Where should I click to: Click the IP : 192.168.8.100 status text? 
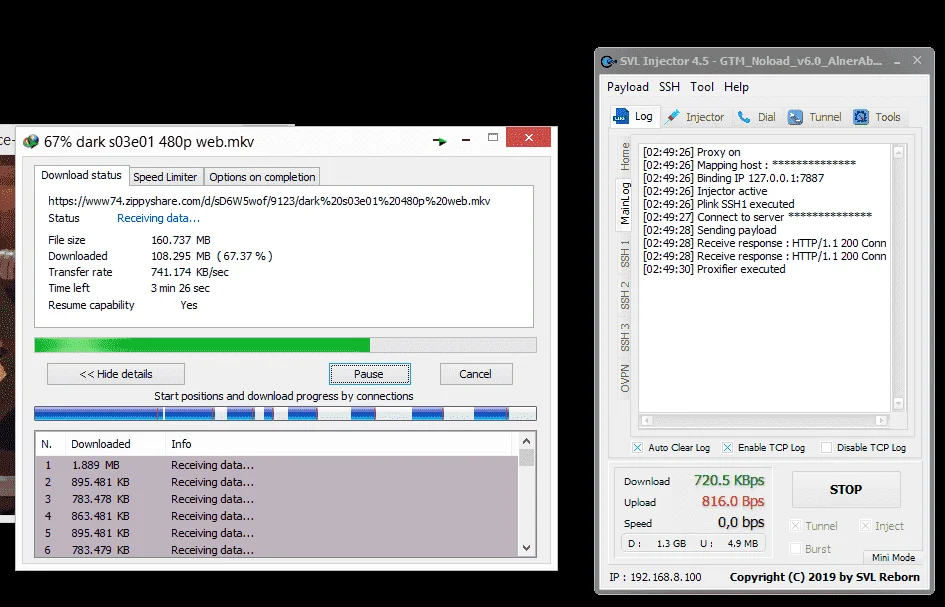point(655,577)
